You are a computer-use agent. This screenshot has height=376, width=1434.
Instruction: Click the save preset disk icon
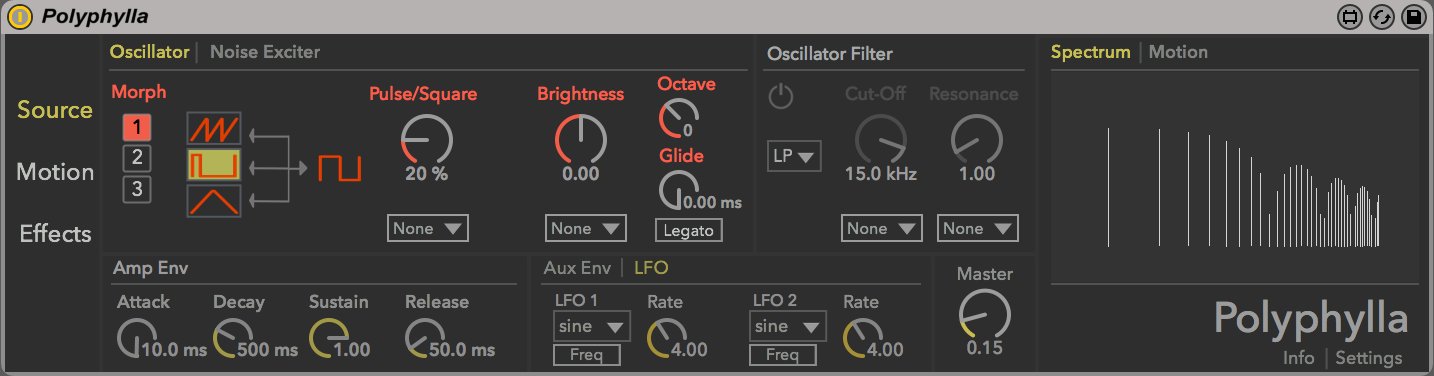(x=1413, y=16)
